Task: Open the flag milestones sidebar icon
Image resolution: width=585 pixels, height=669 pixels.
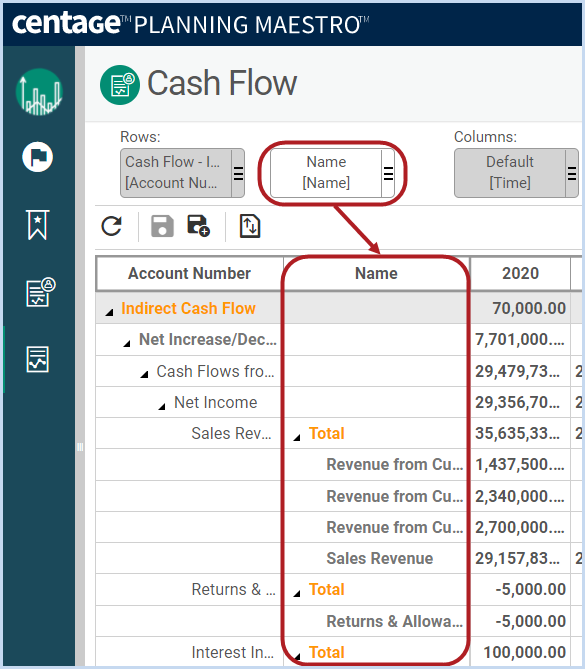Action: [x=38, y=157]
